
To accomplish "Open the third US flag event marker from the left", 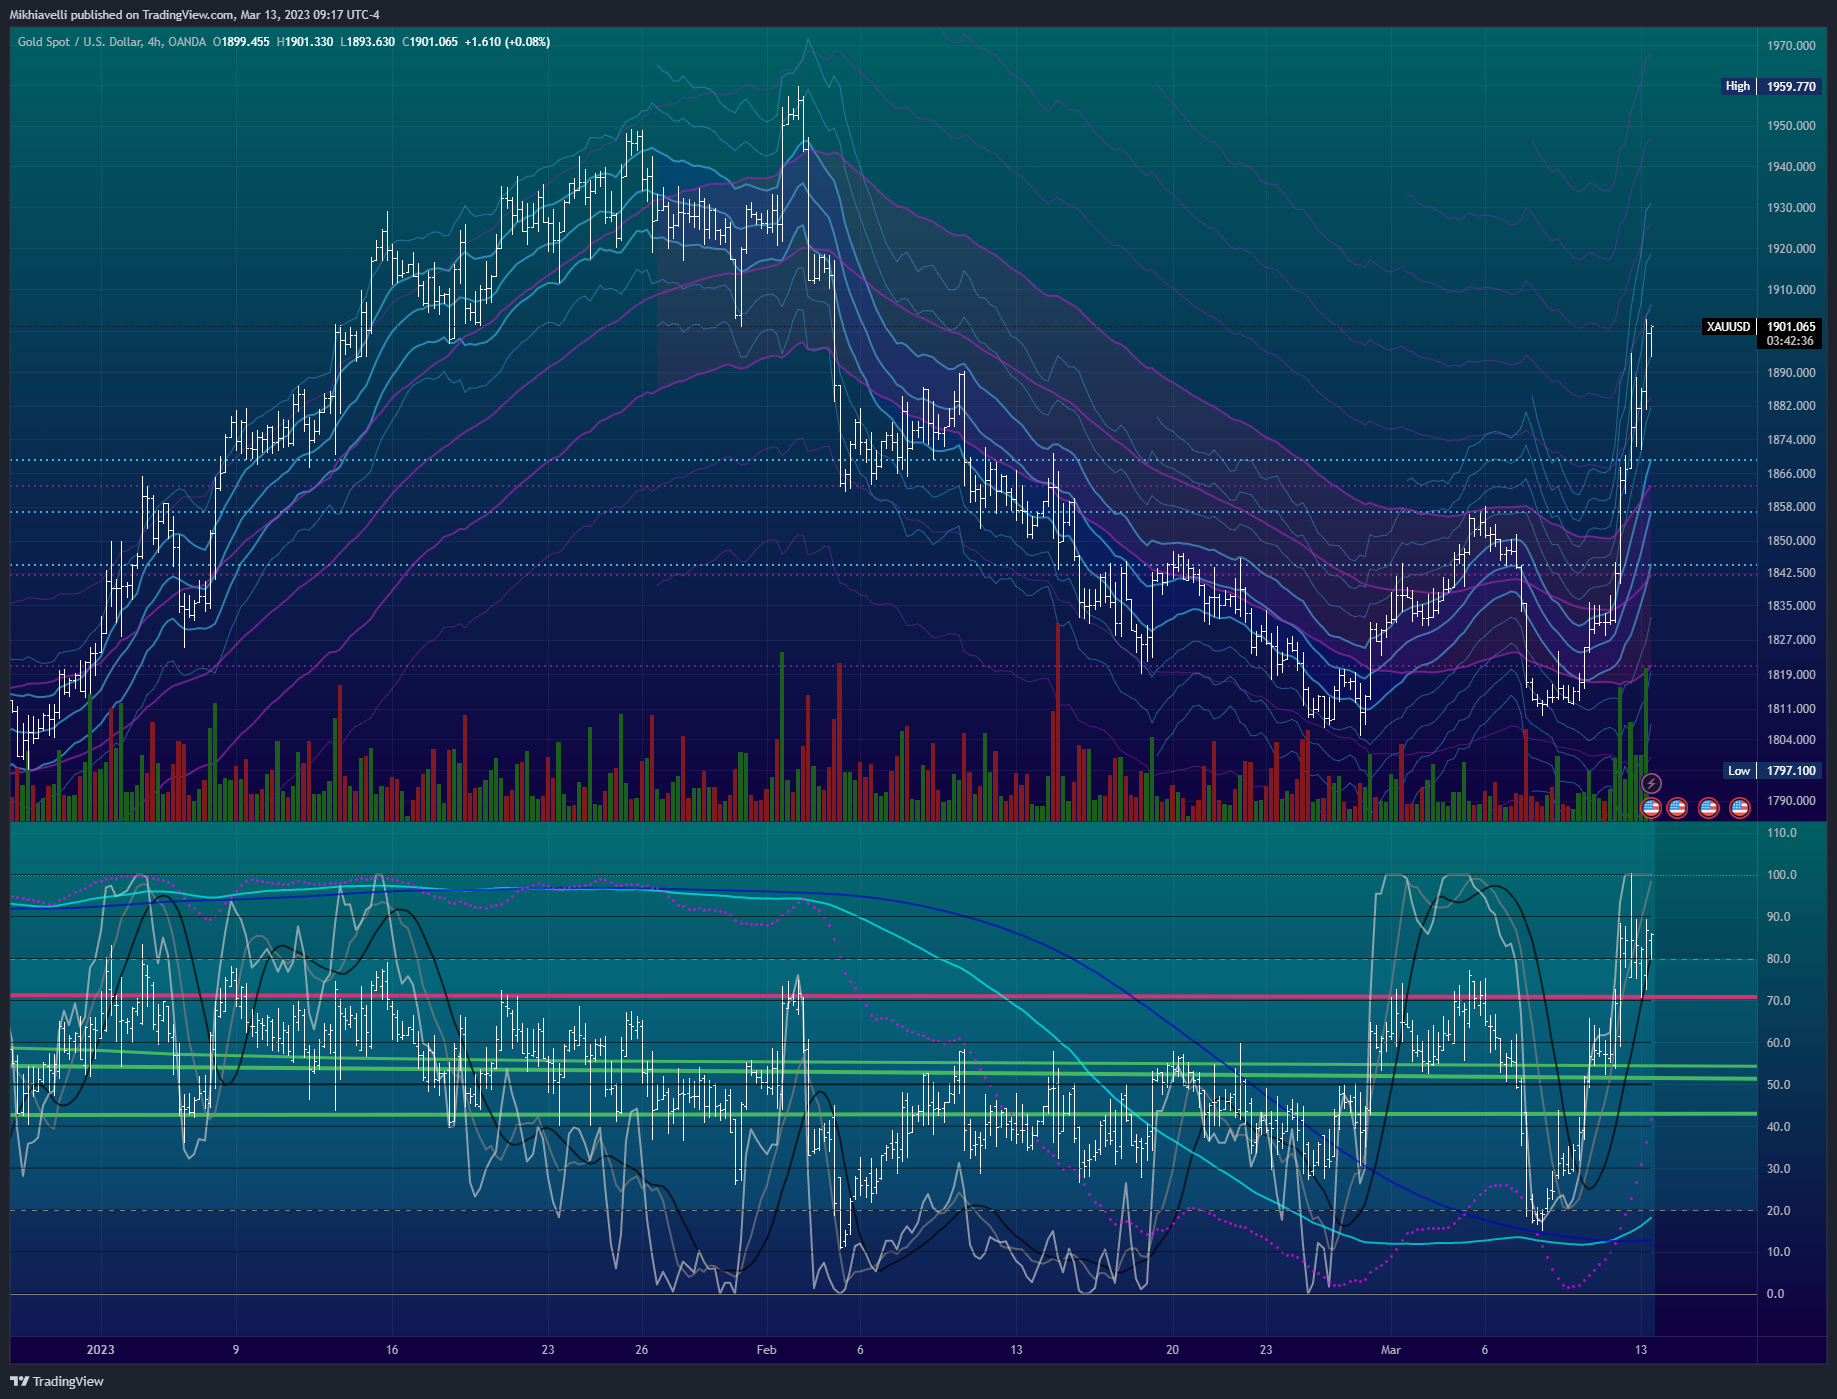I will click(1709, 807).
